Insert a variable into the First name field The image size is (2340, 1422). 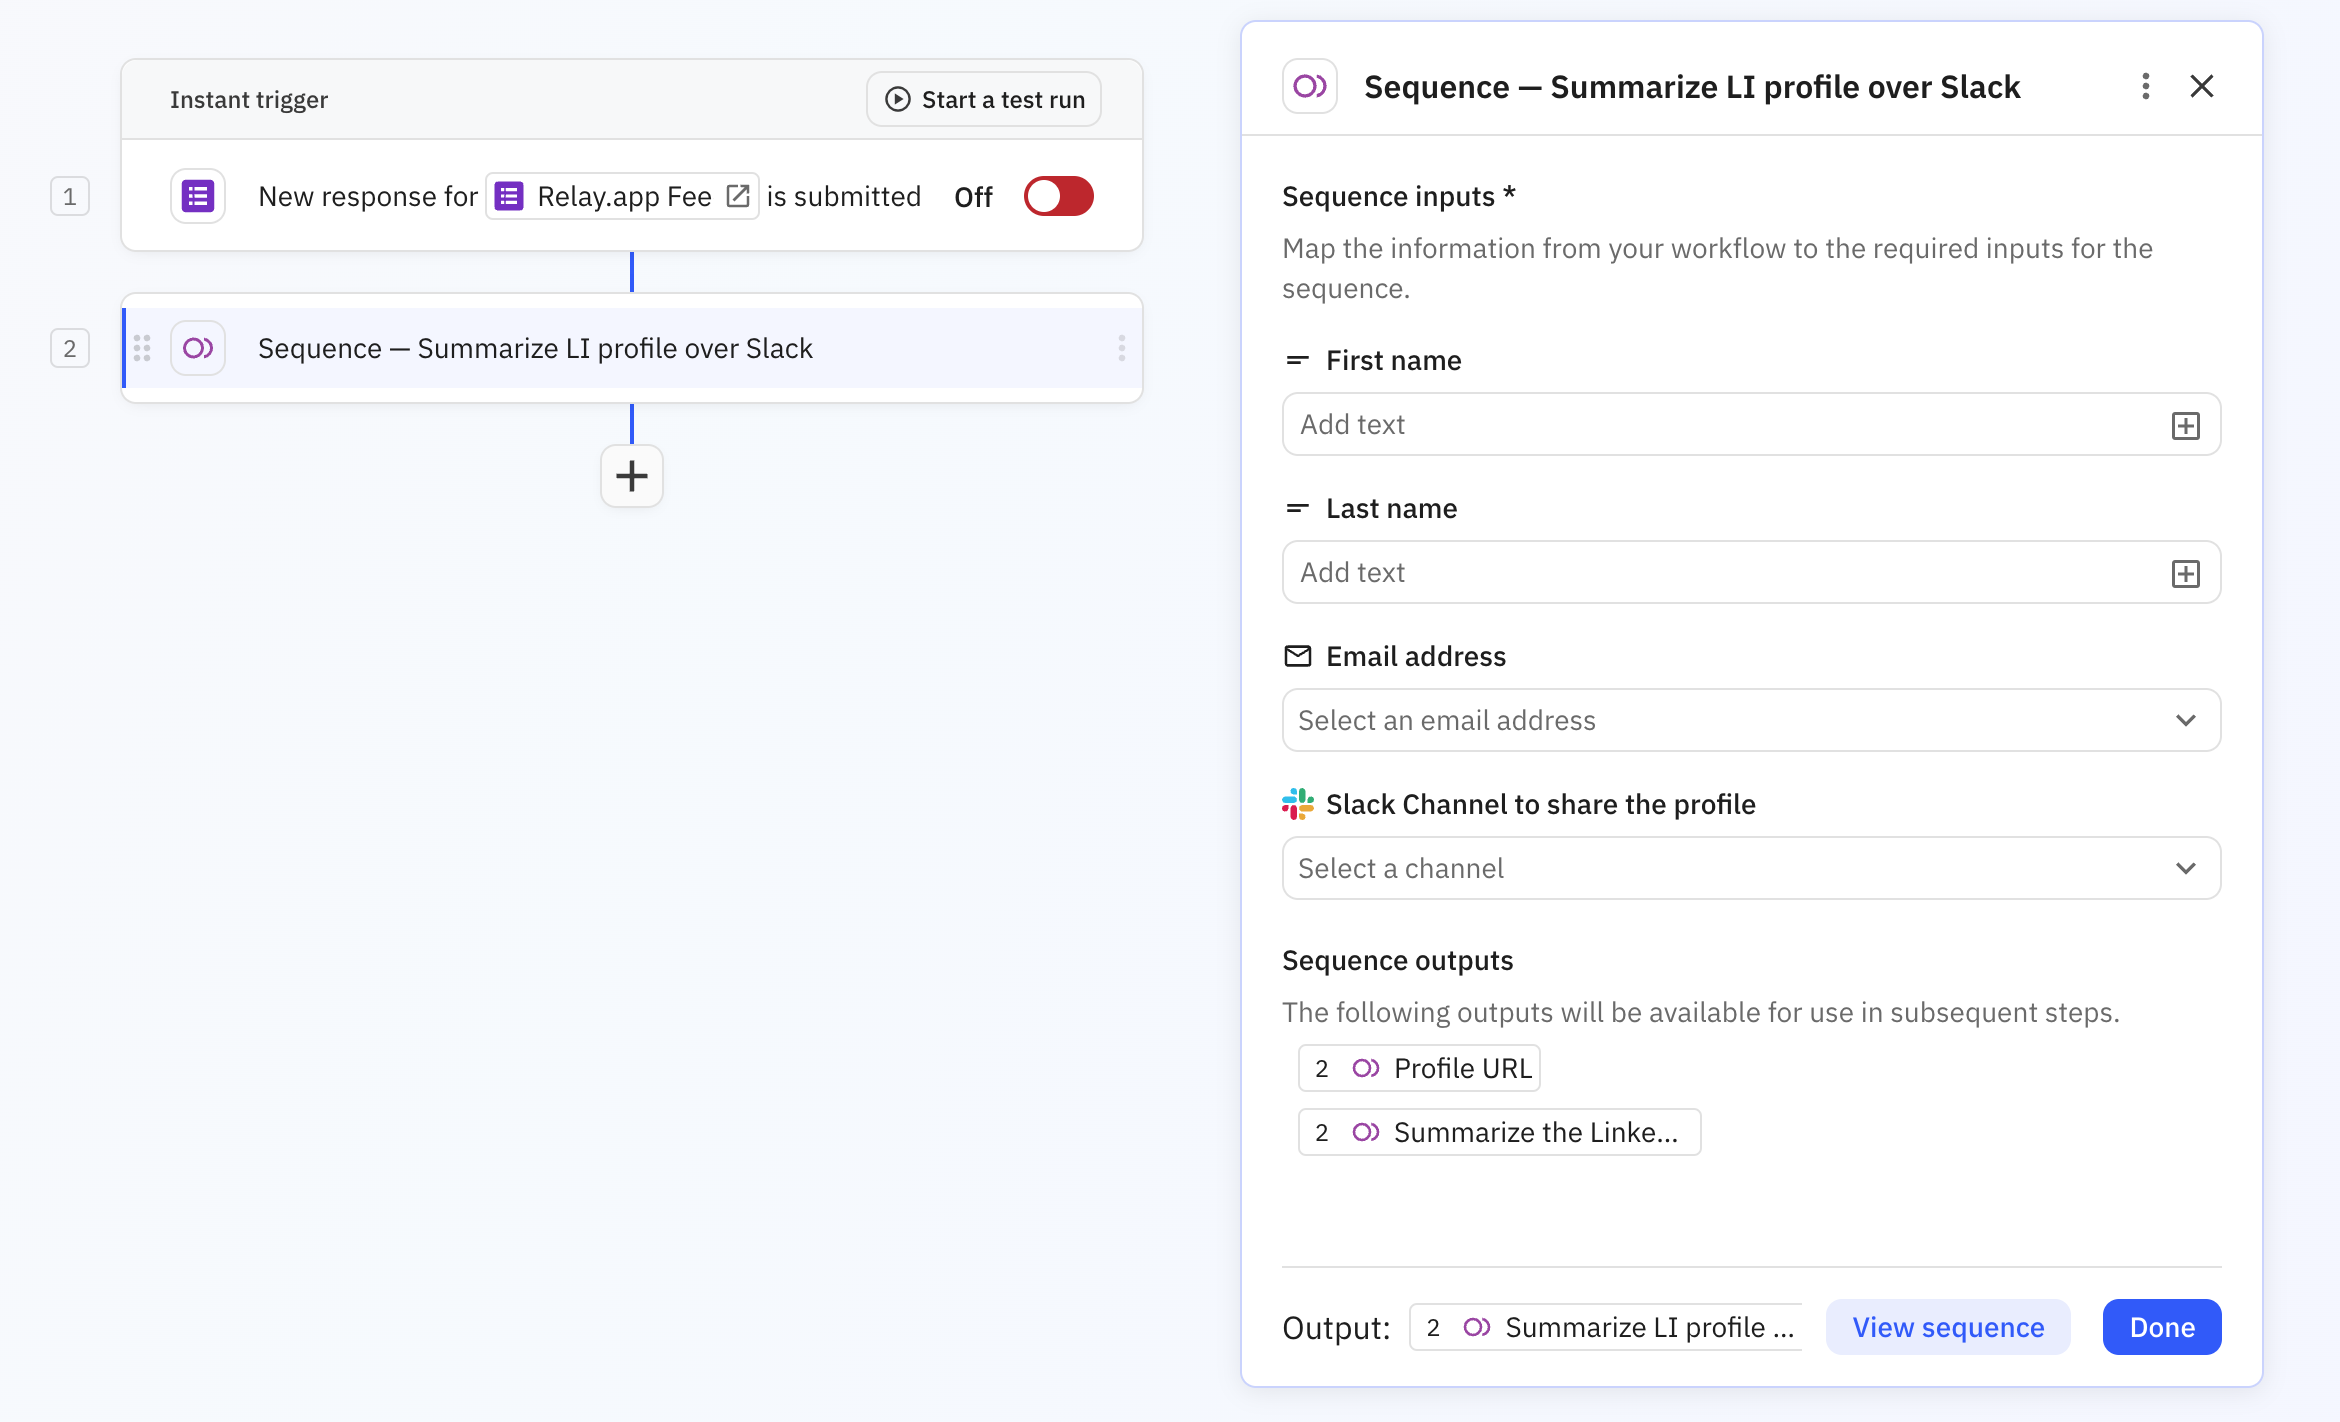[x=2185, y=424]
